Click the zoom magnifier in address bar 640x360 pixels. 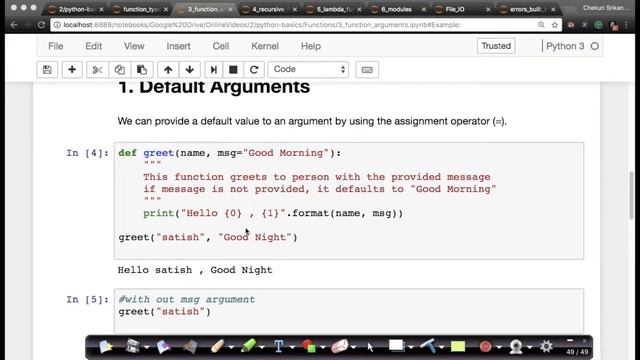pyautogui.click(x=541, y=25)
